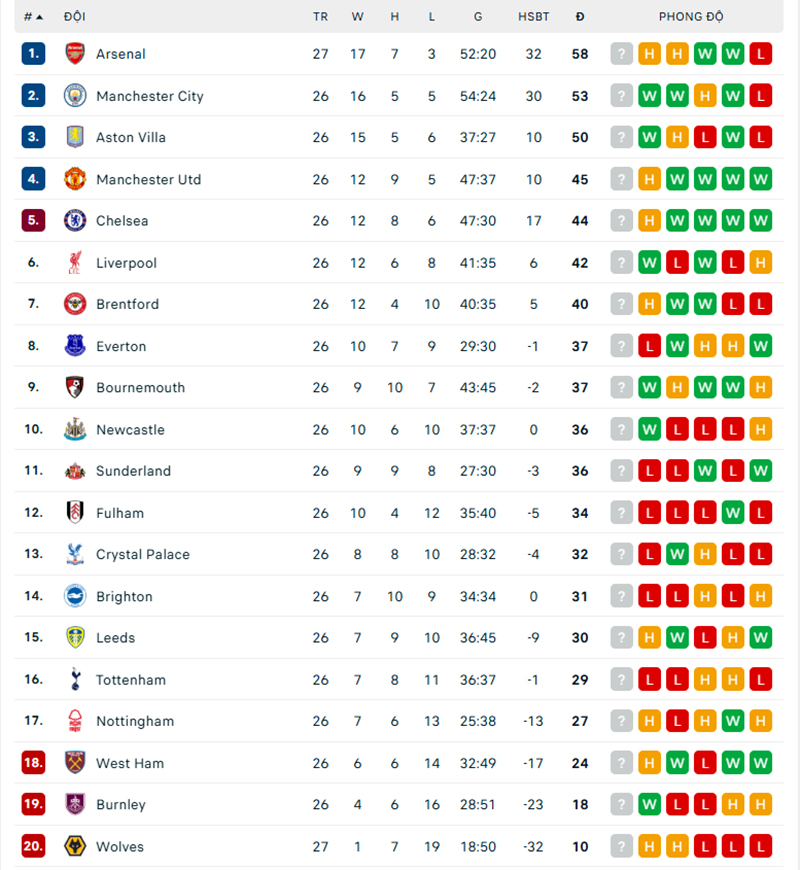Click the W wins column header

pos(358,17)
